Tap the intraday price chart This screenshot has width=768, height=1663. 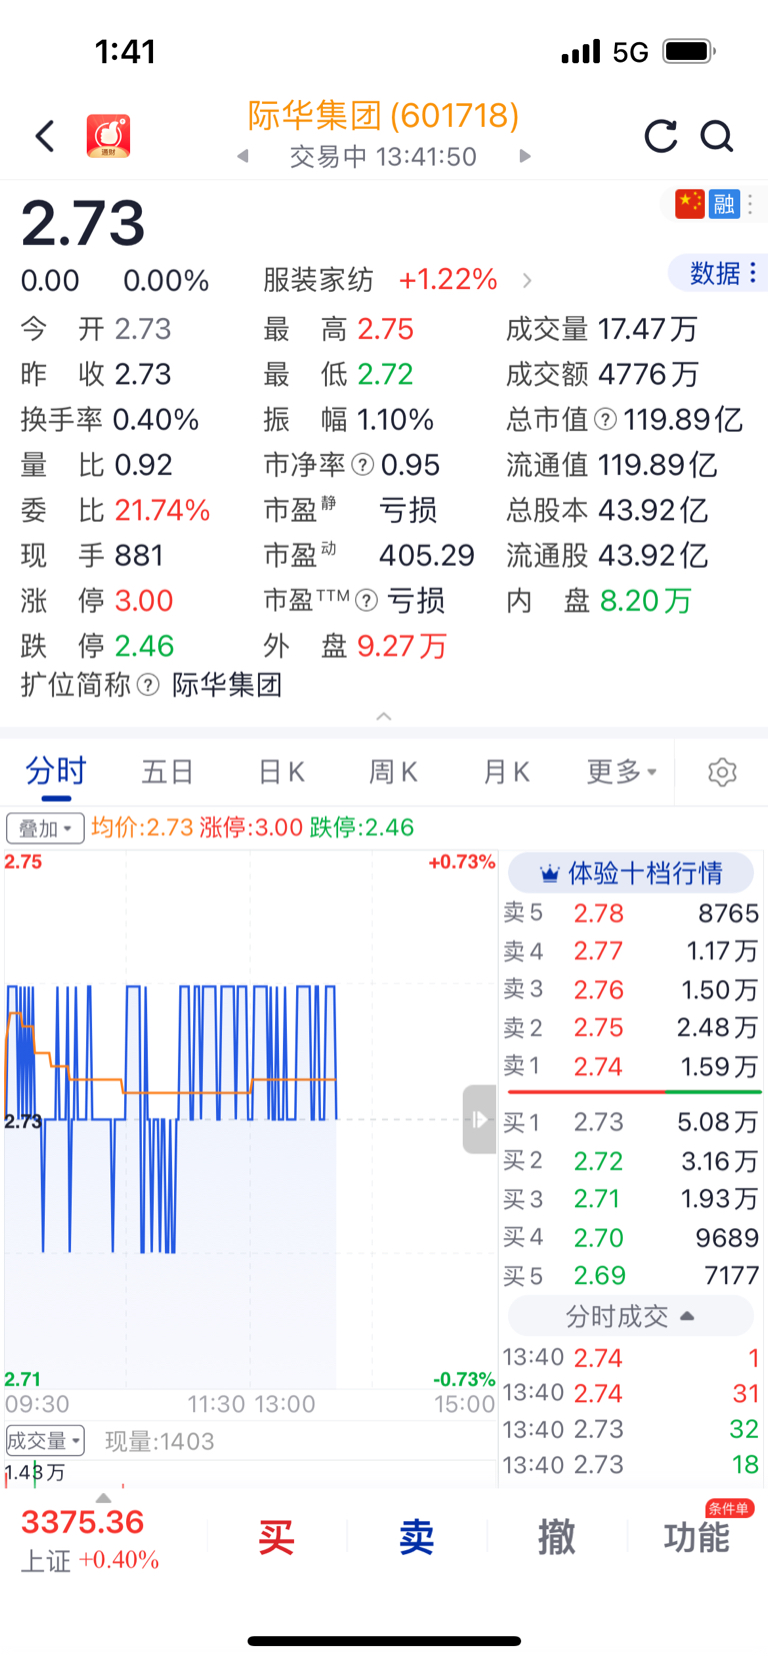tap(250, 1119)
